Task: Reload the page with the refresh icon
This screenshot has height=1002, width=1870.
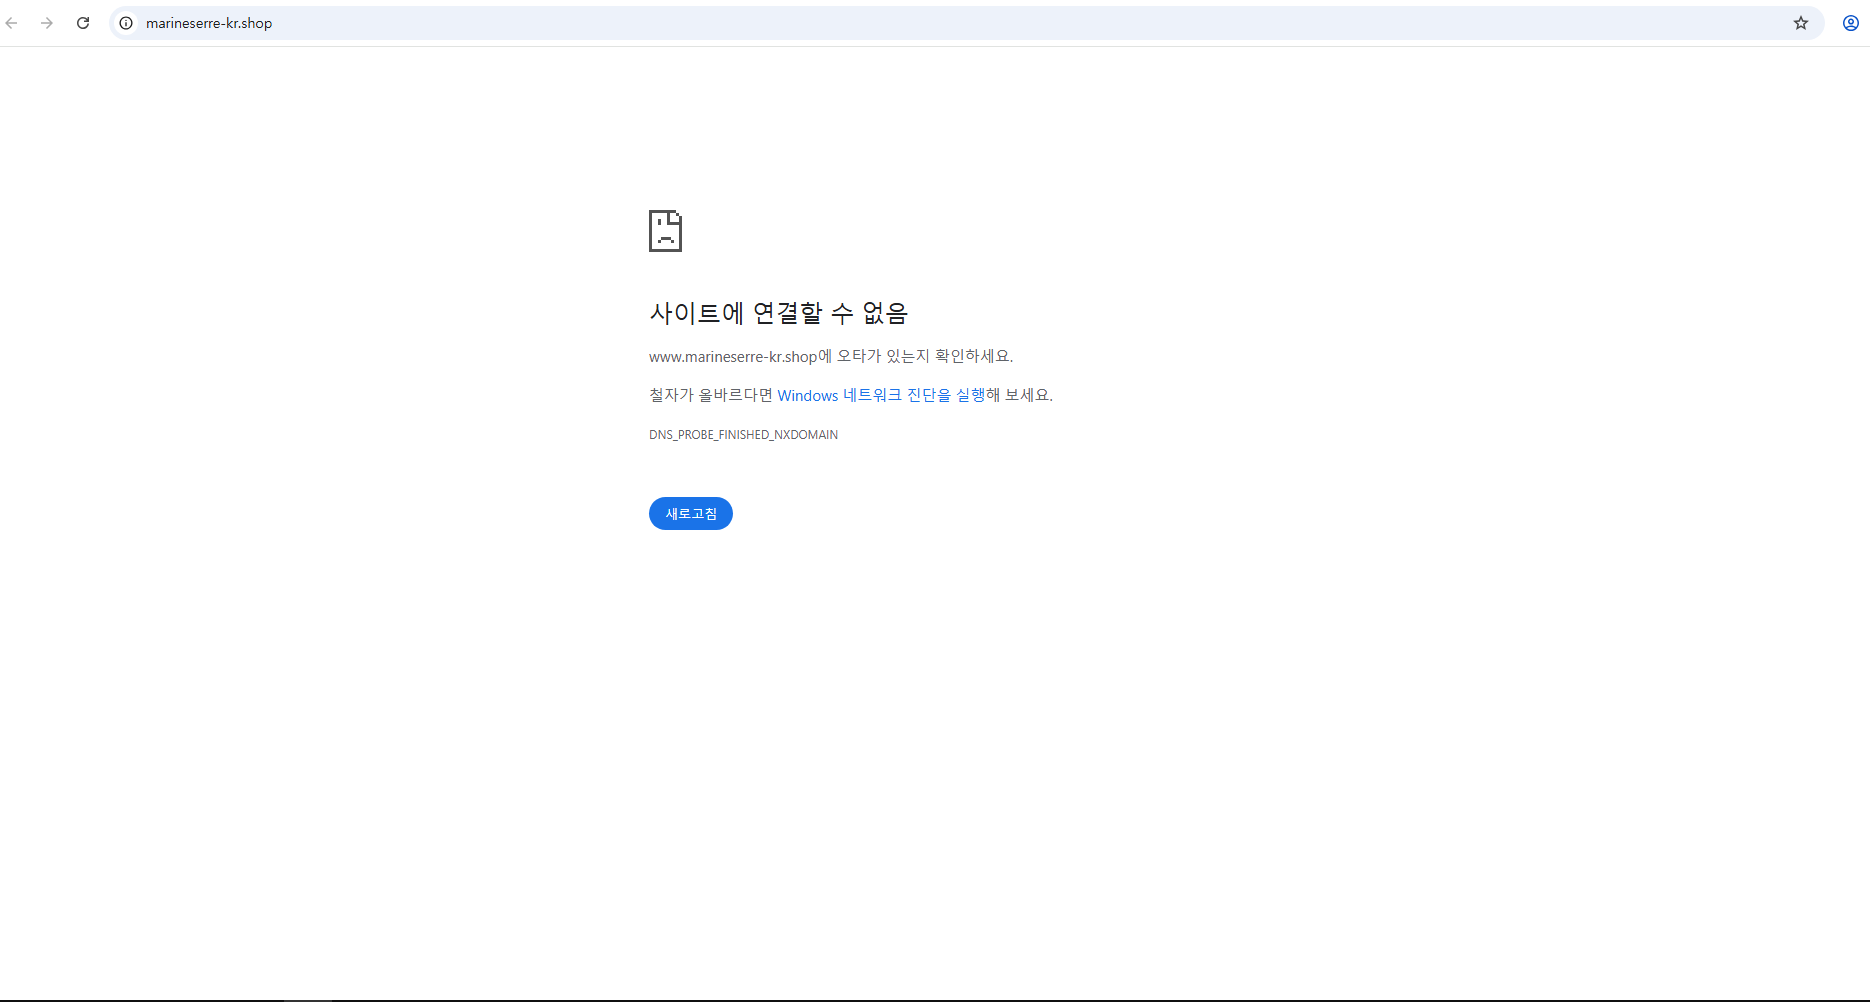Action: 83,23
